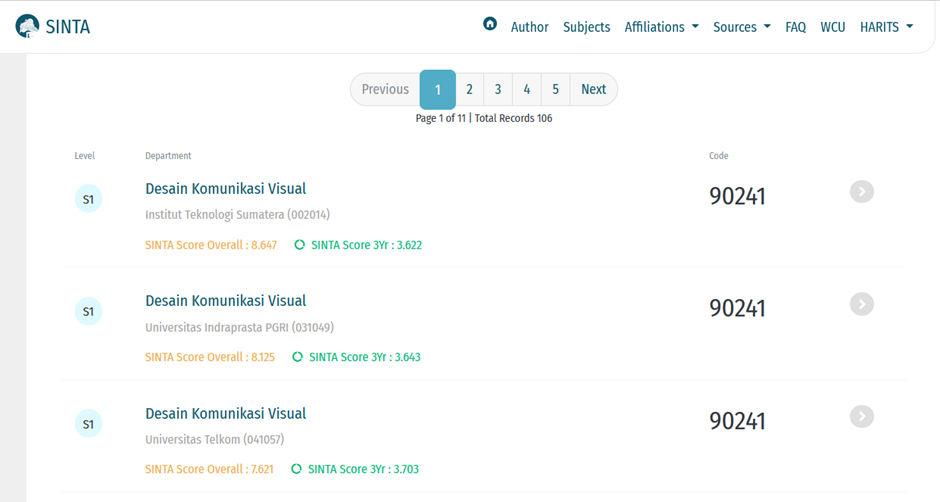Go to the home icon
This screenshot has height=502, width=940.
[x=490, y=24]
